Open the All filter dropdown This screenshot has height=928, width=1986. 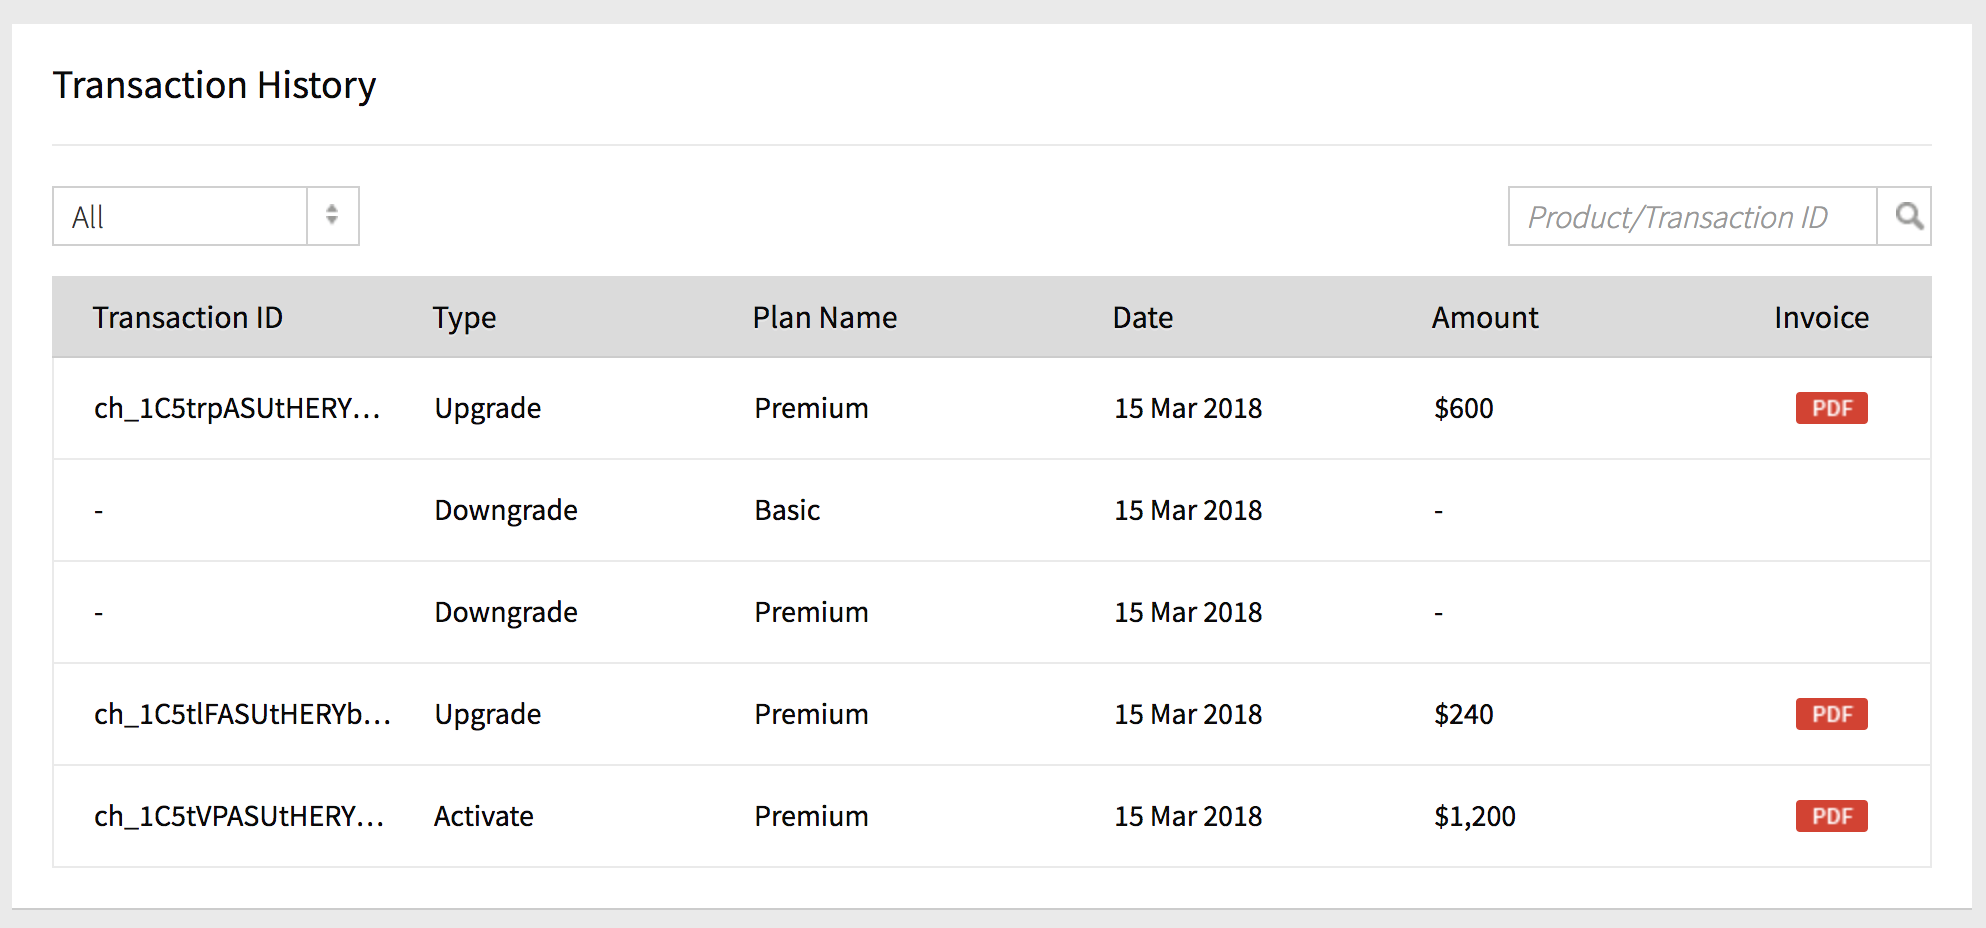206,216
